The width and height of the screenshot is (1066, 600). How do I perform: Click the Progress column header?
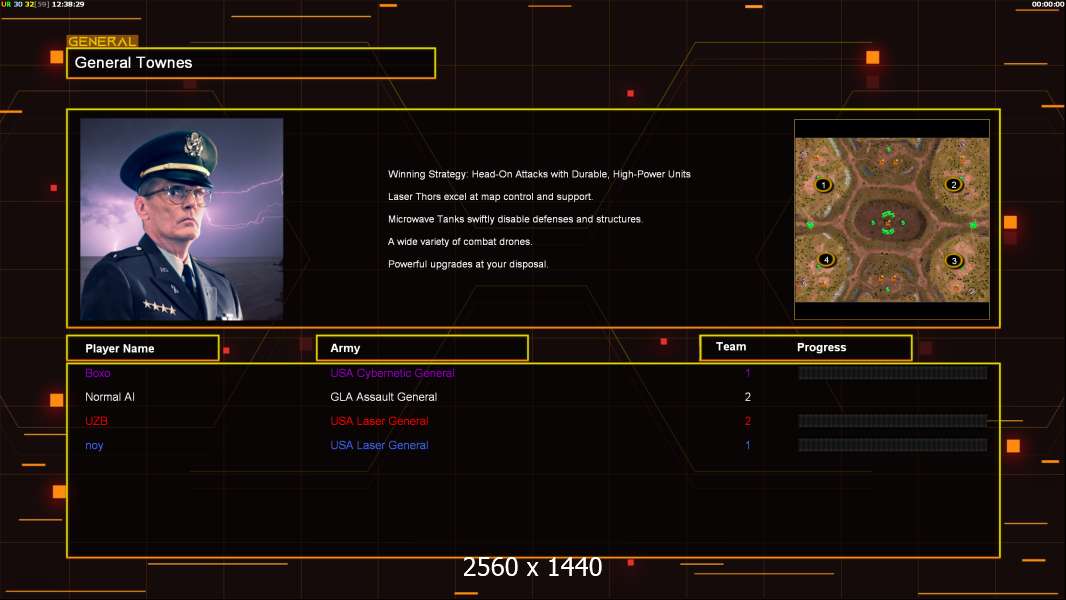point(821,348)
